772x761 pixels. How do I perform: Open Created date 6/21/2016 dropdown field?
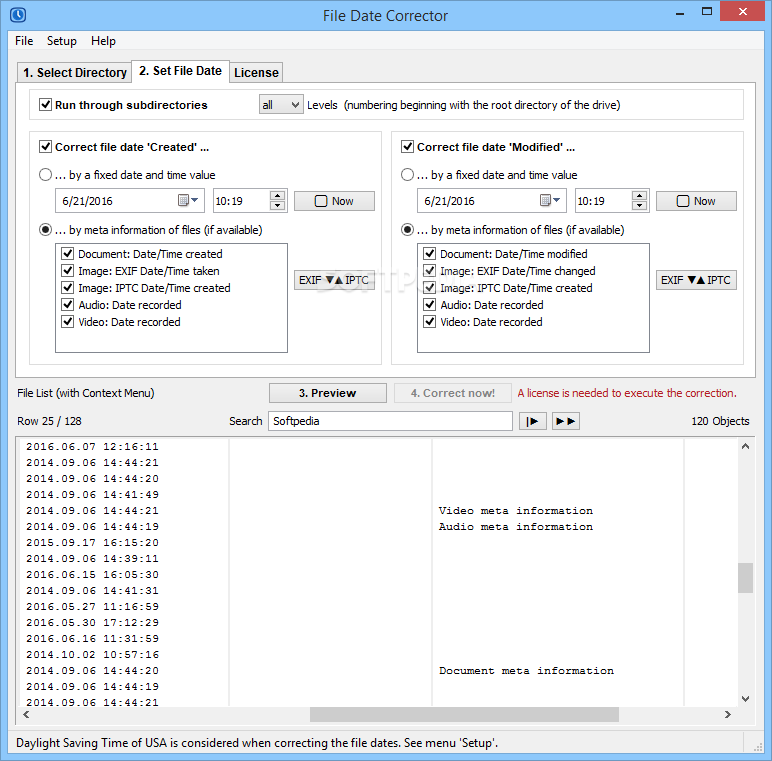(129, 201)
